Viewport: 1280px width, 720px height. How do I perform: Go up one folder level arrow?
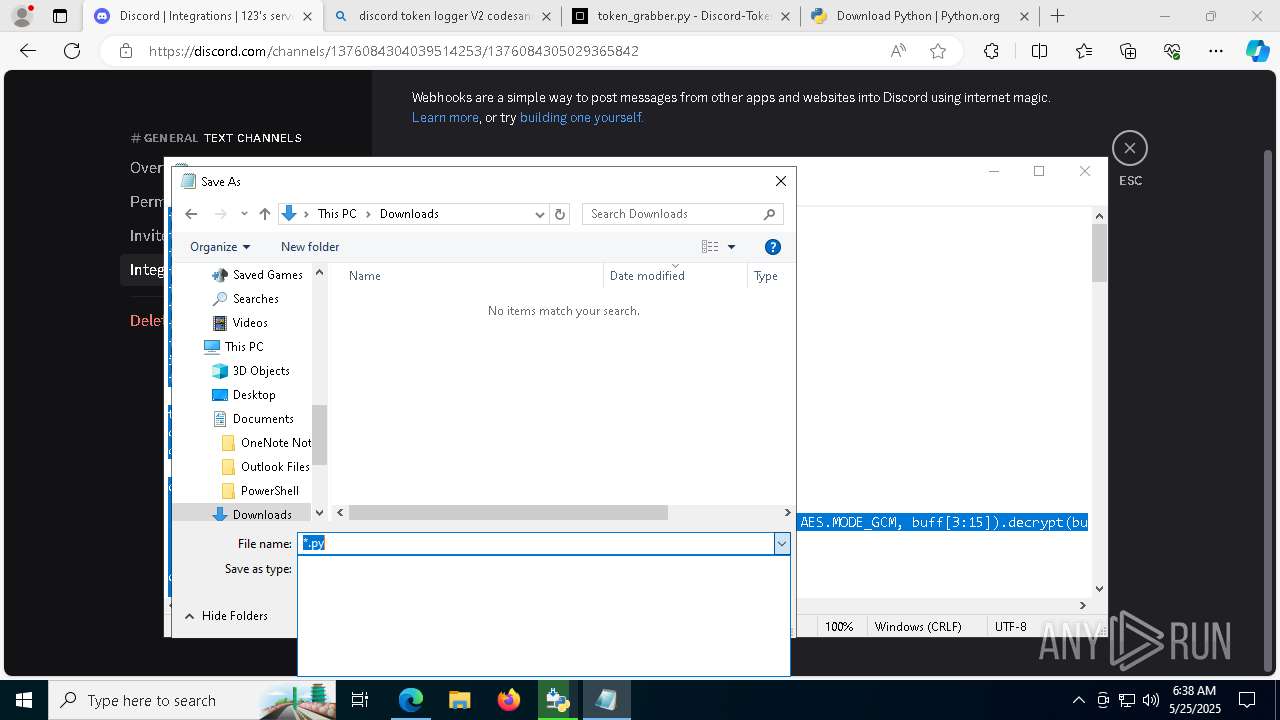click(x=264, y=214)
